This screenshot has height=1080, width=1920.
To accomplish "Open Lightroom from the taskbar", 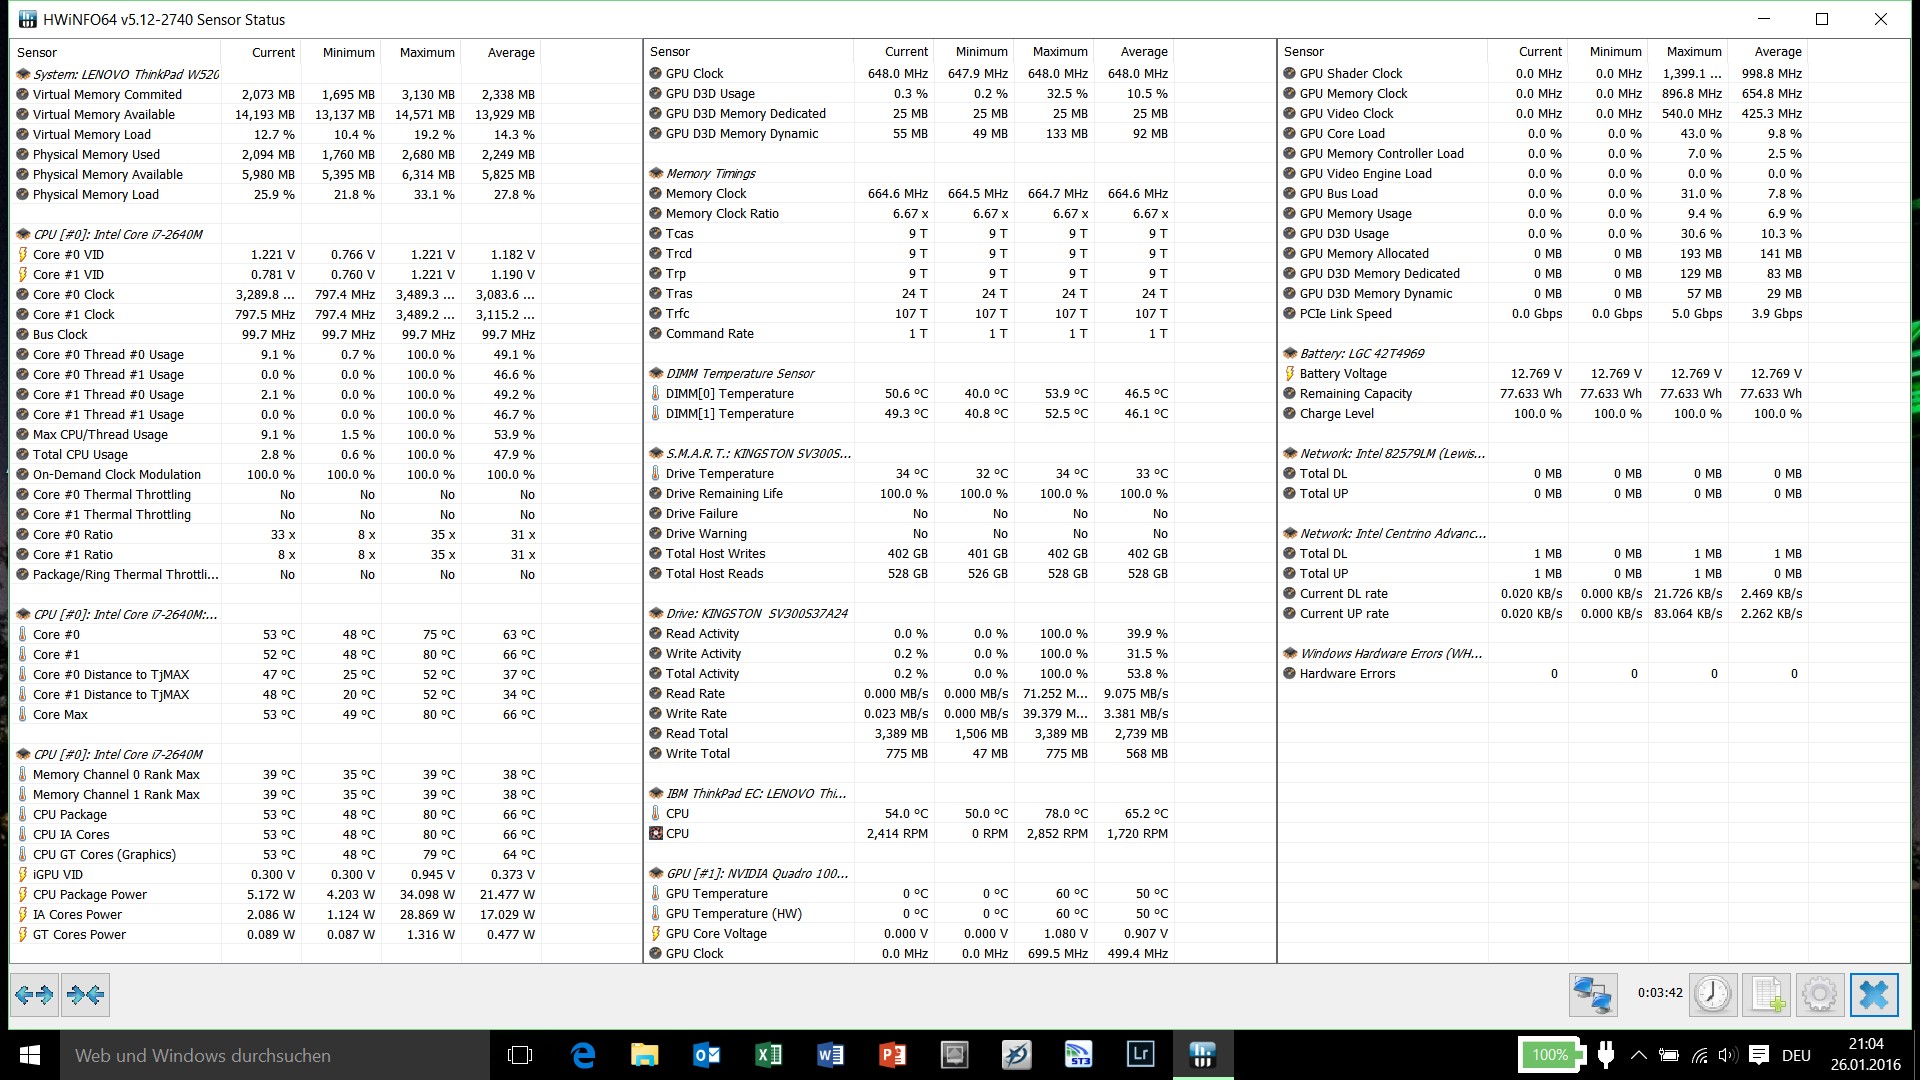I will coord(1140,1054).
